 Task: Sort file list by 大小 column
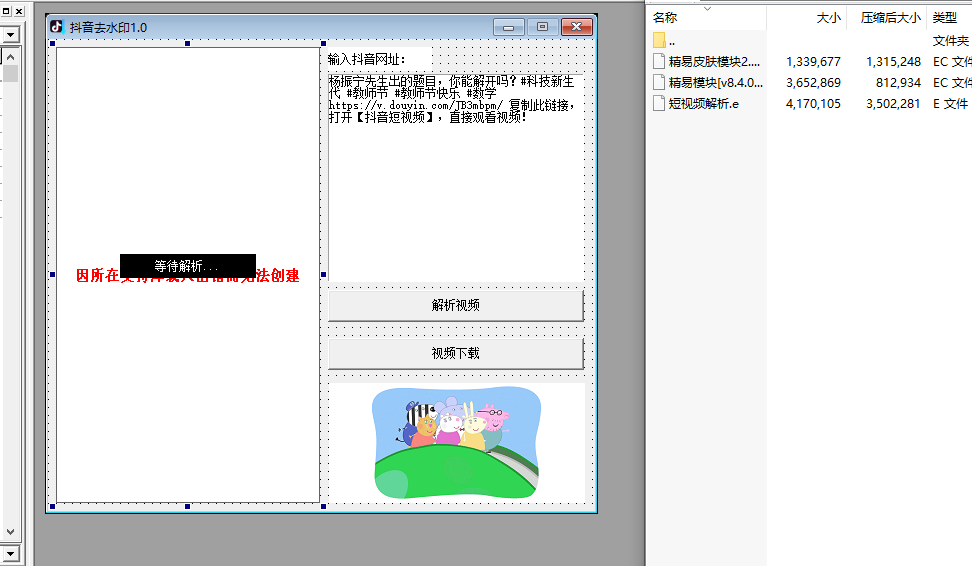(x=828, y=18)
